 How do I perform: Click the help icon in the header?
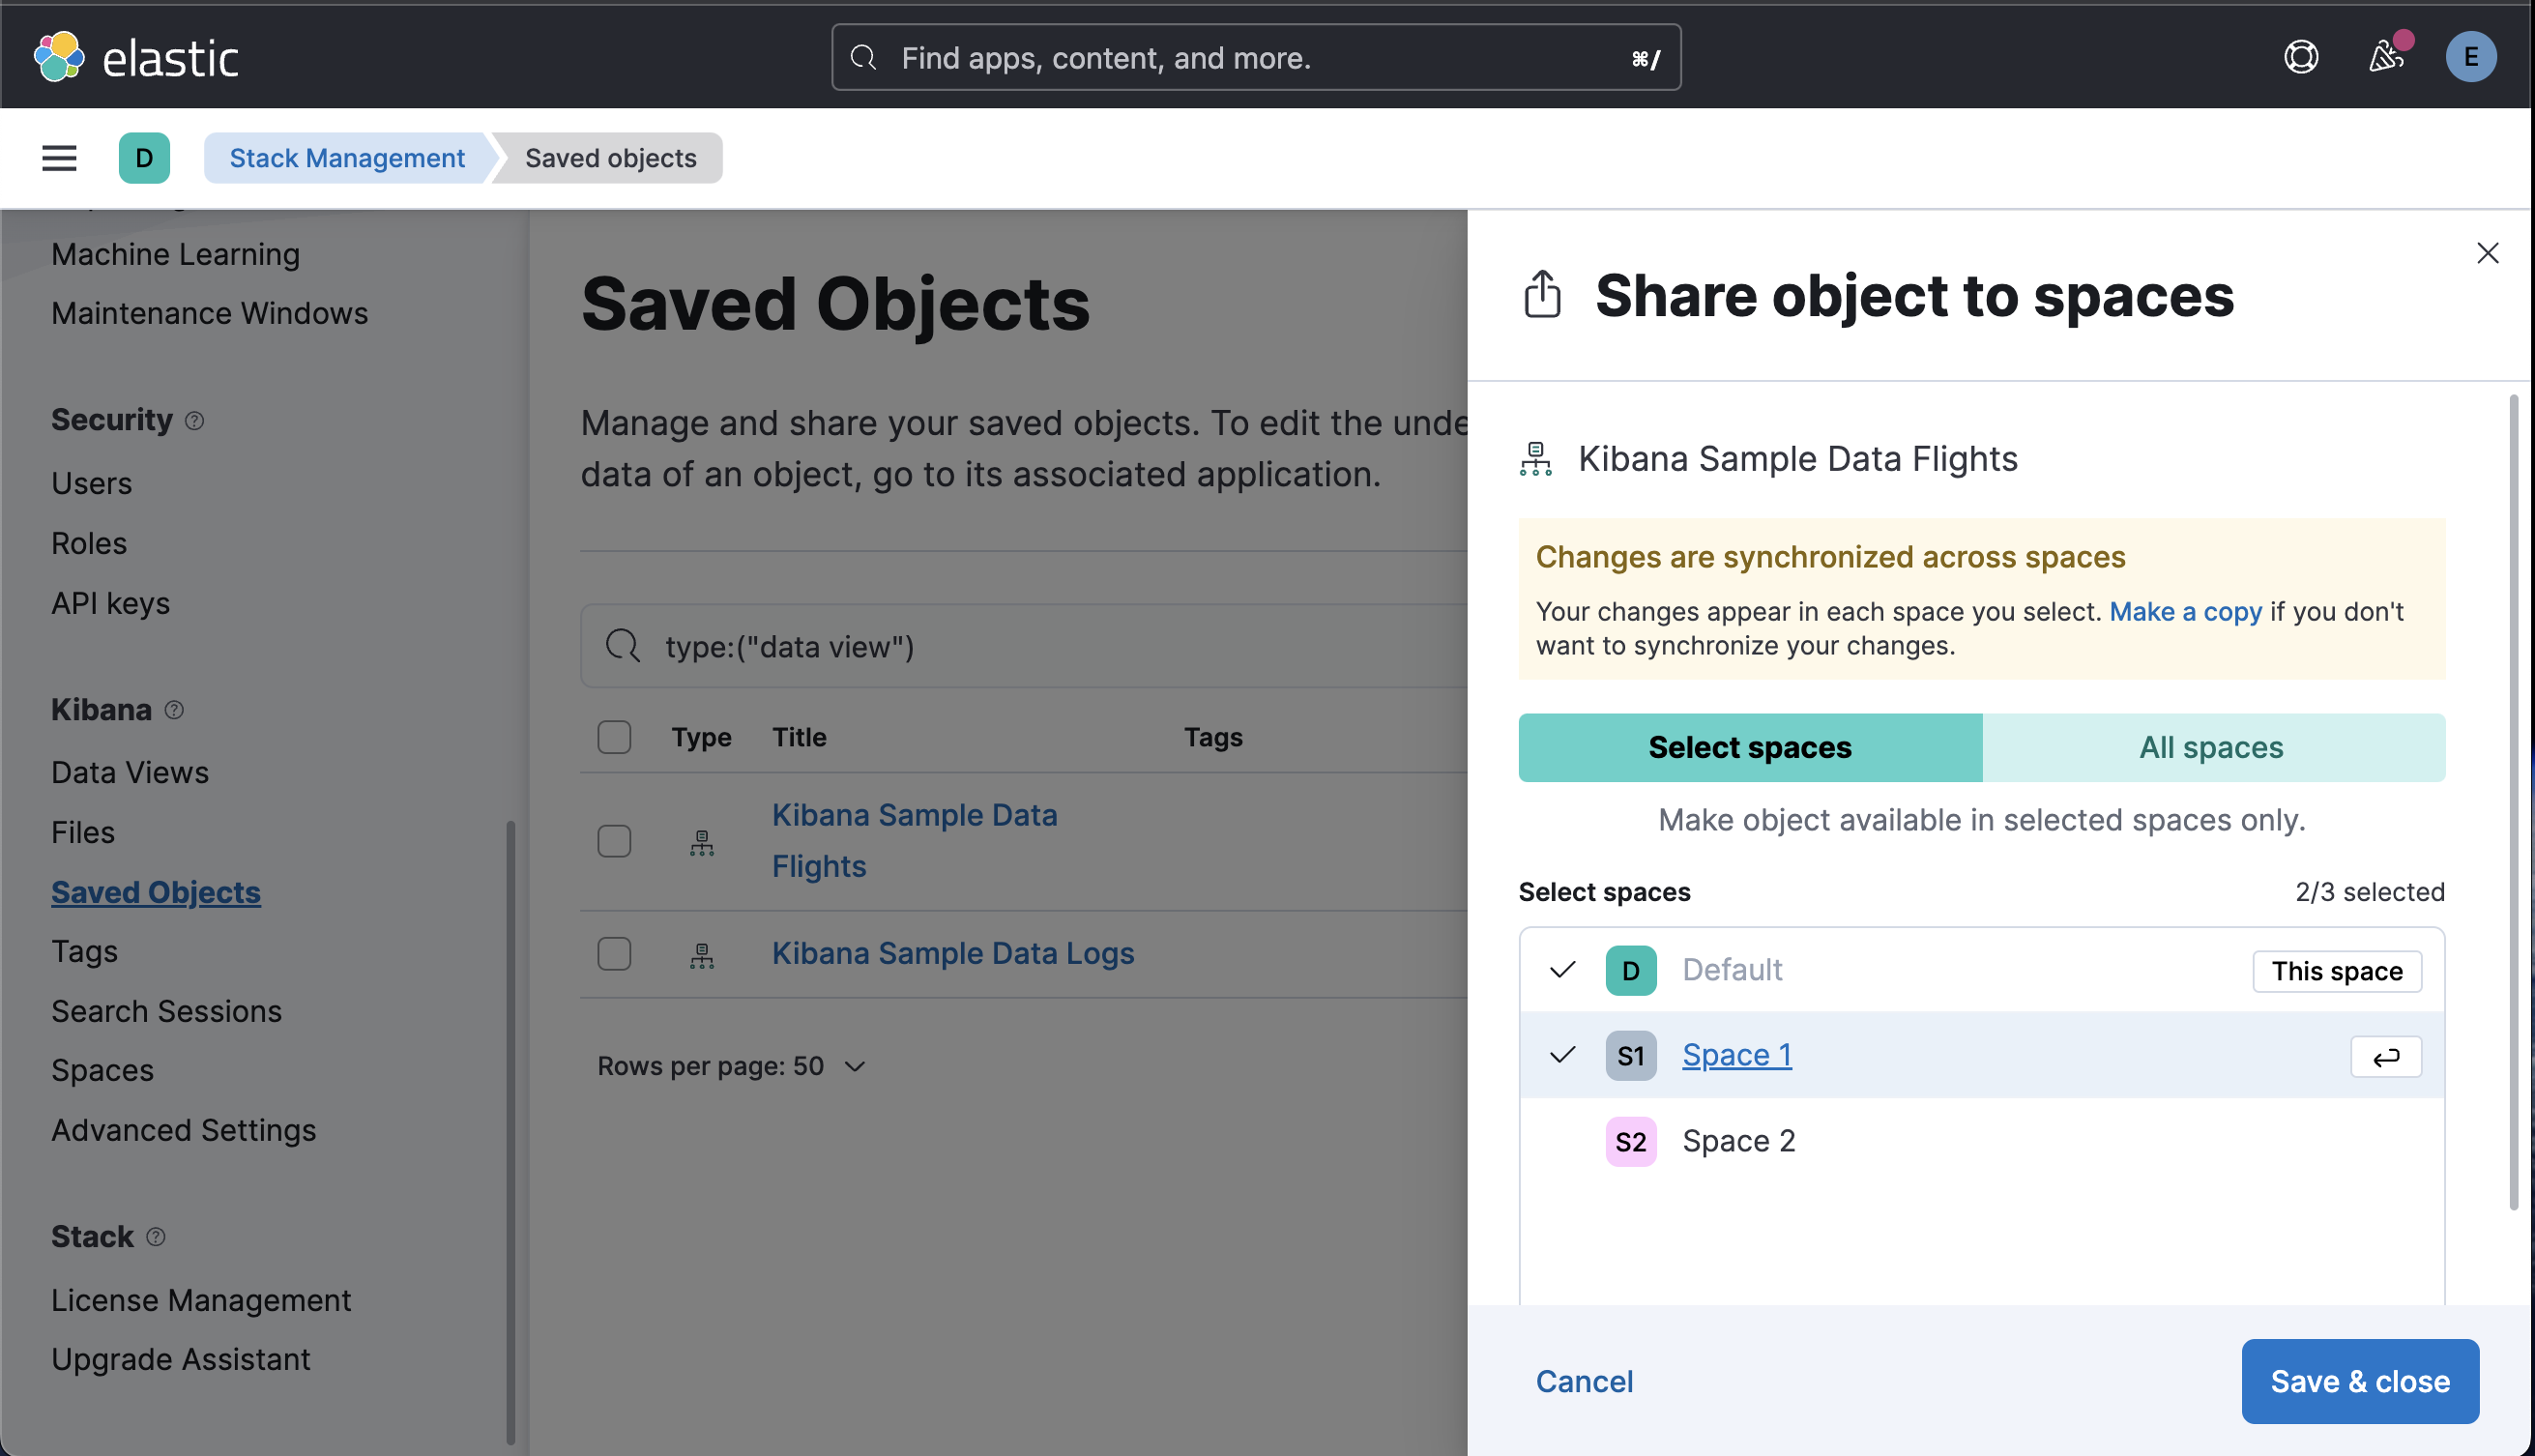point(2301,57)
